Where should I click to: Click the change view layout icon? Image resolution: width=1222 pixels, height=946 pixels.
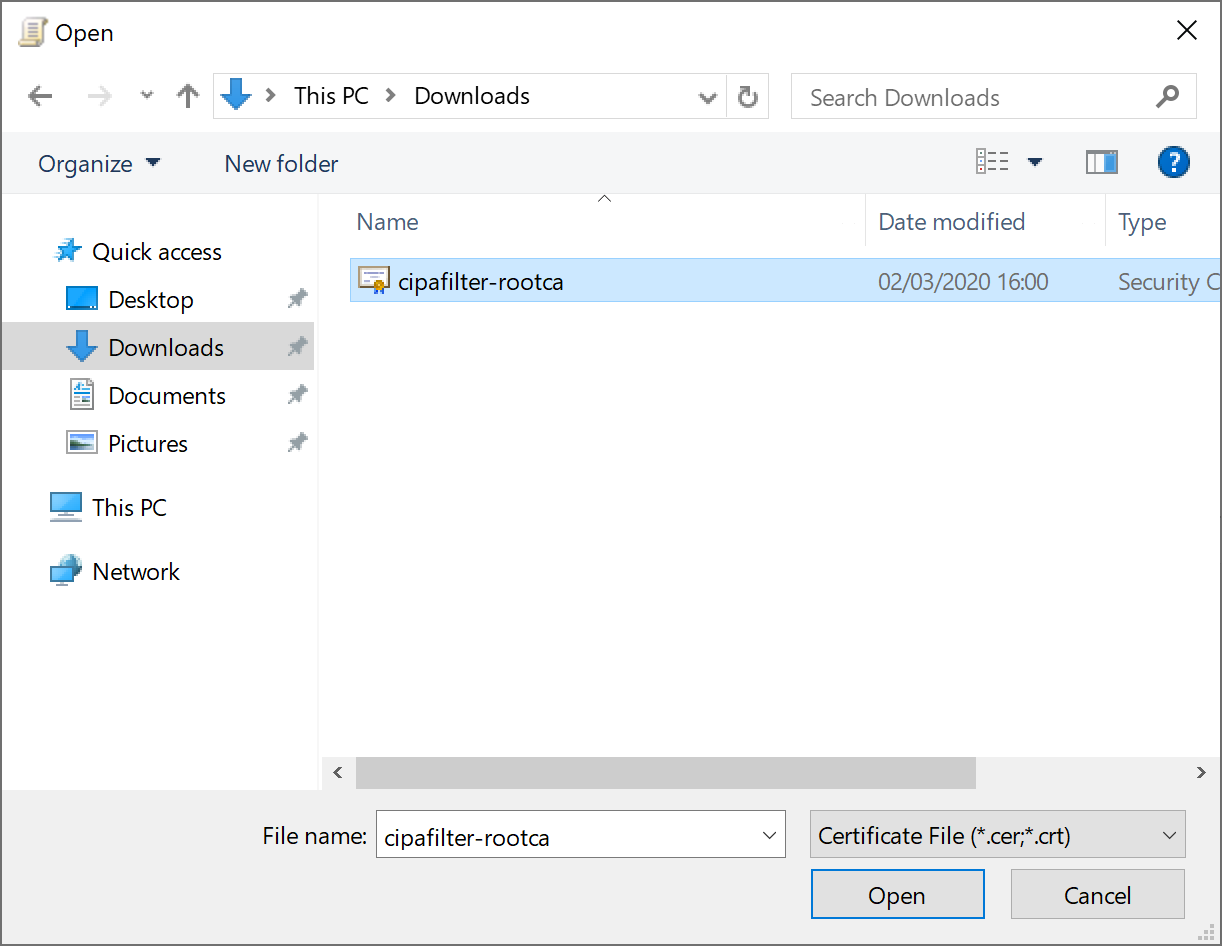click(x=993, y=162)
